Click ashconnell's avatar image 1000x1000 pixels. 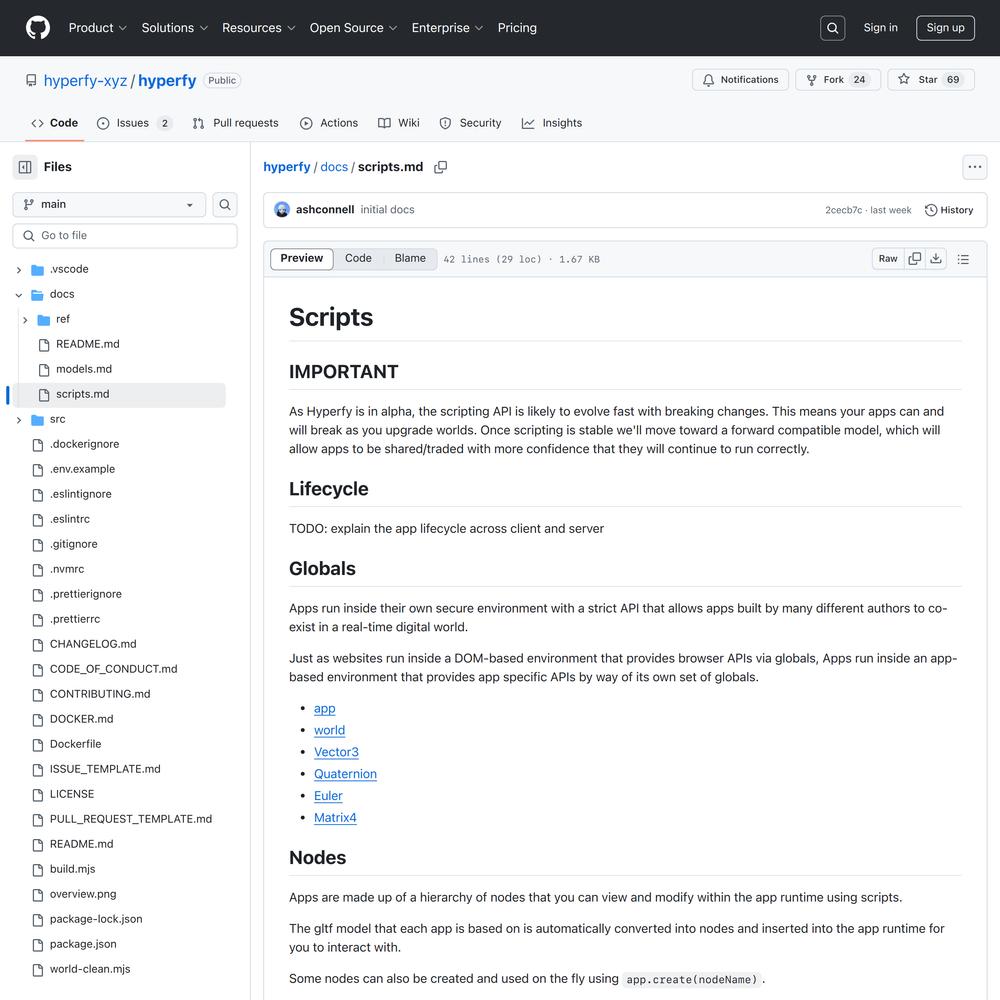pyautogui.click(x=282, y=210)
